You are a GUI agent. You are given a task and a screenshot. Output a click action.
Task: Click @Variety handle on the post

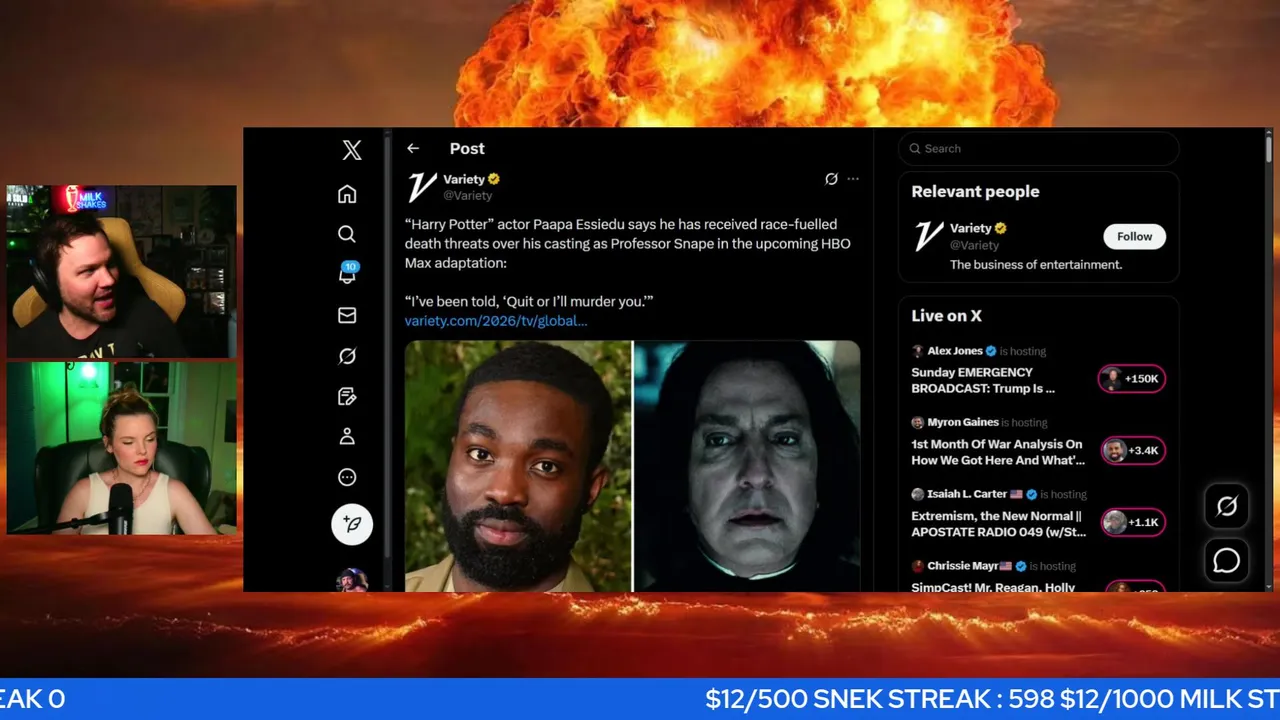click(x=468, y=196)
